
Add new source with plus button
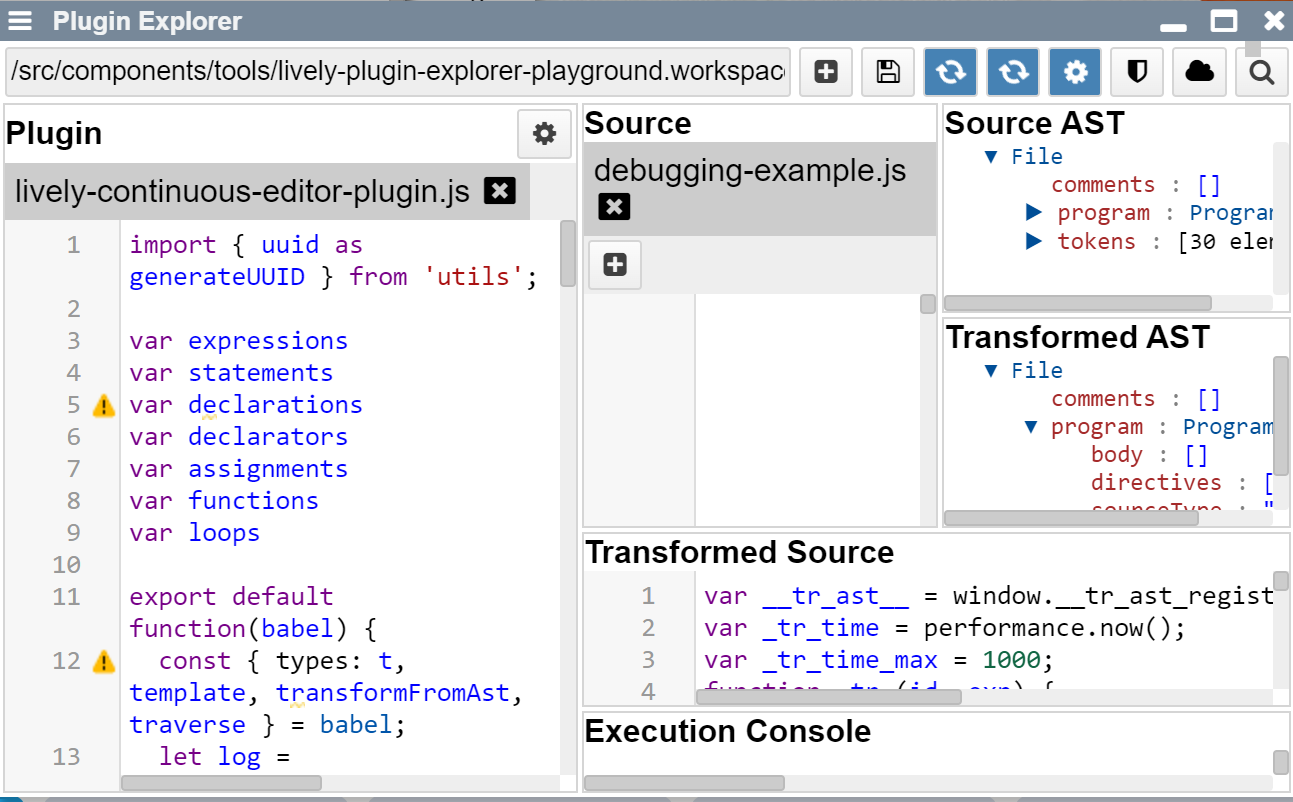(x=615, y=265)
